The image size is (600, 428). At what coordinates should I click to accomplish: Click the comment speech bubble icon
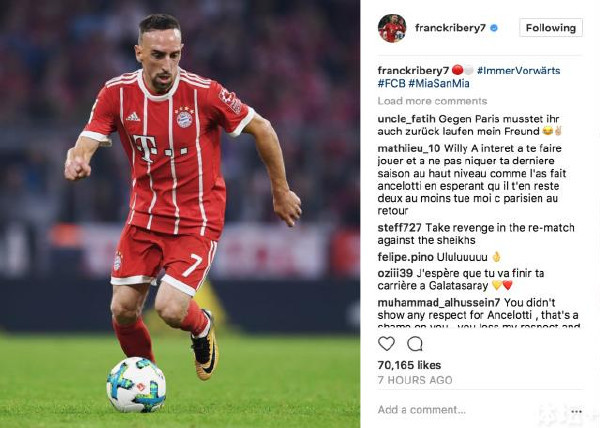(x=414, y=343)
